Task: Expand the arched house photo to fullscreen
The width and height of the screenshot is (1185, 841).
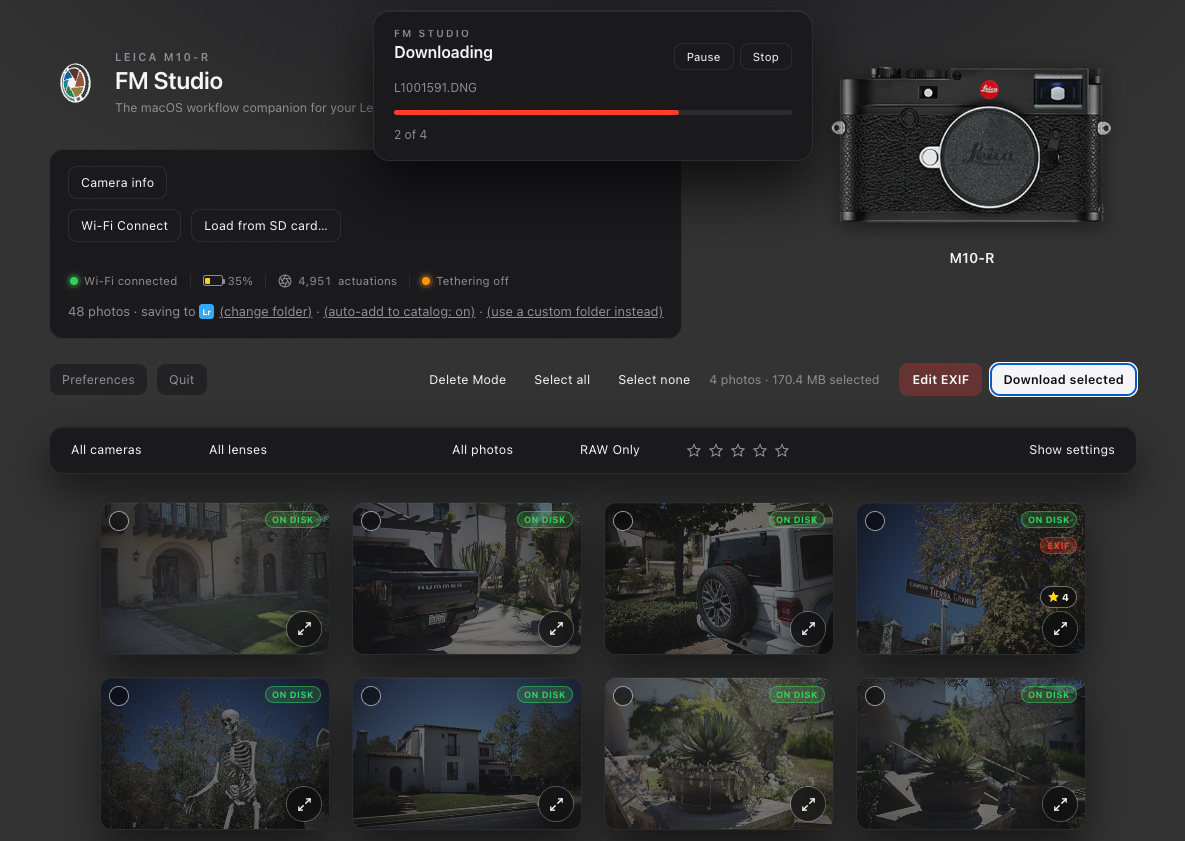Action: click(x=304, y=629)
